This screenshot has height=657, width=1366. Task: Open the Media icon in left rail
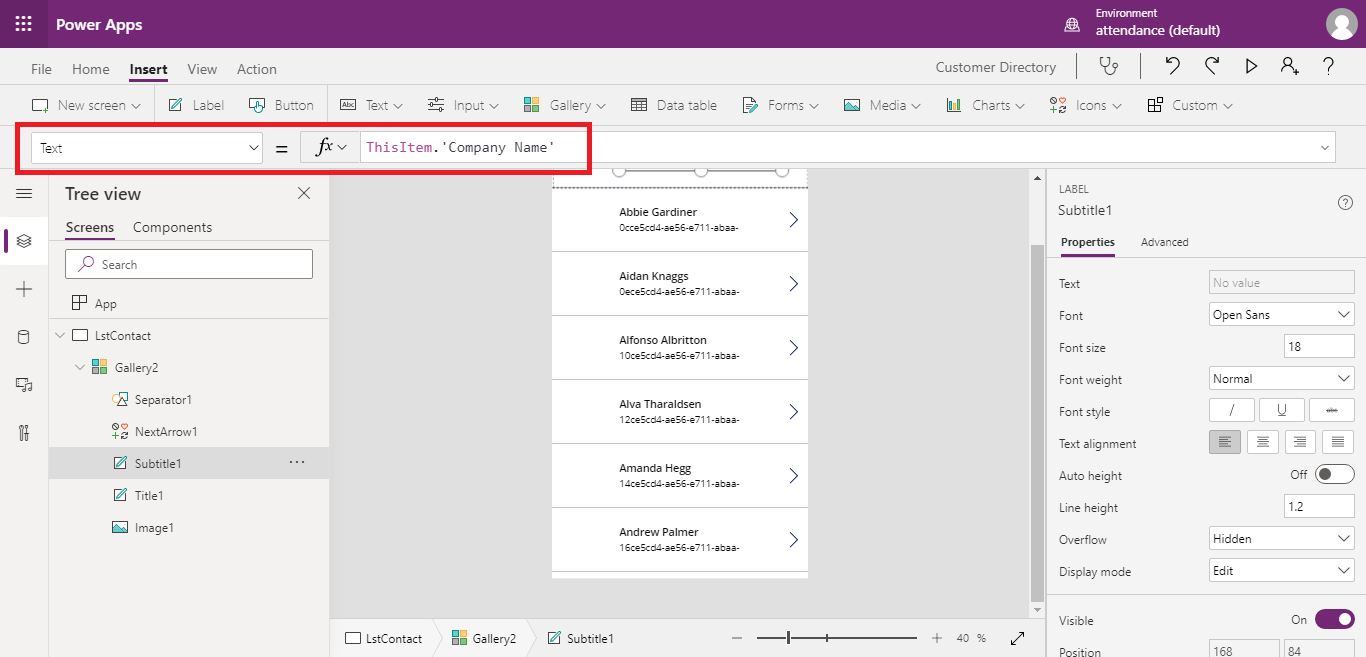[x=24, y=385]
